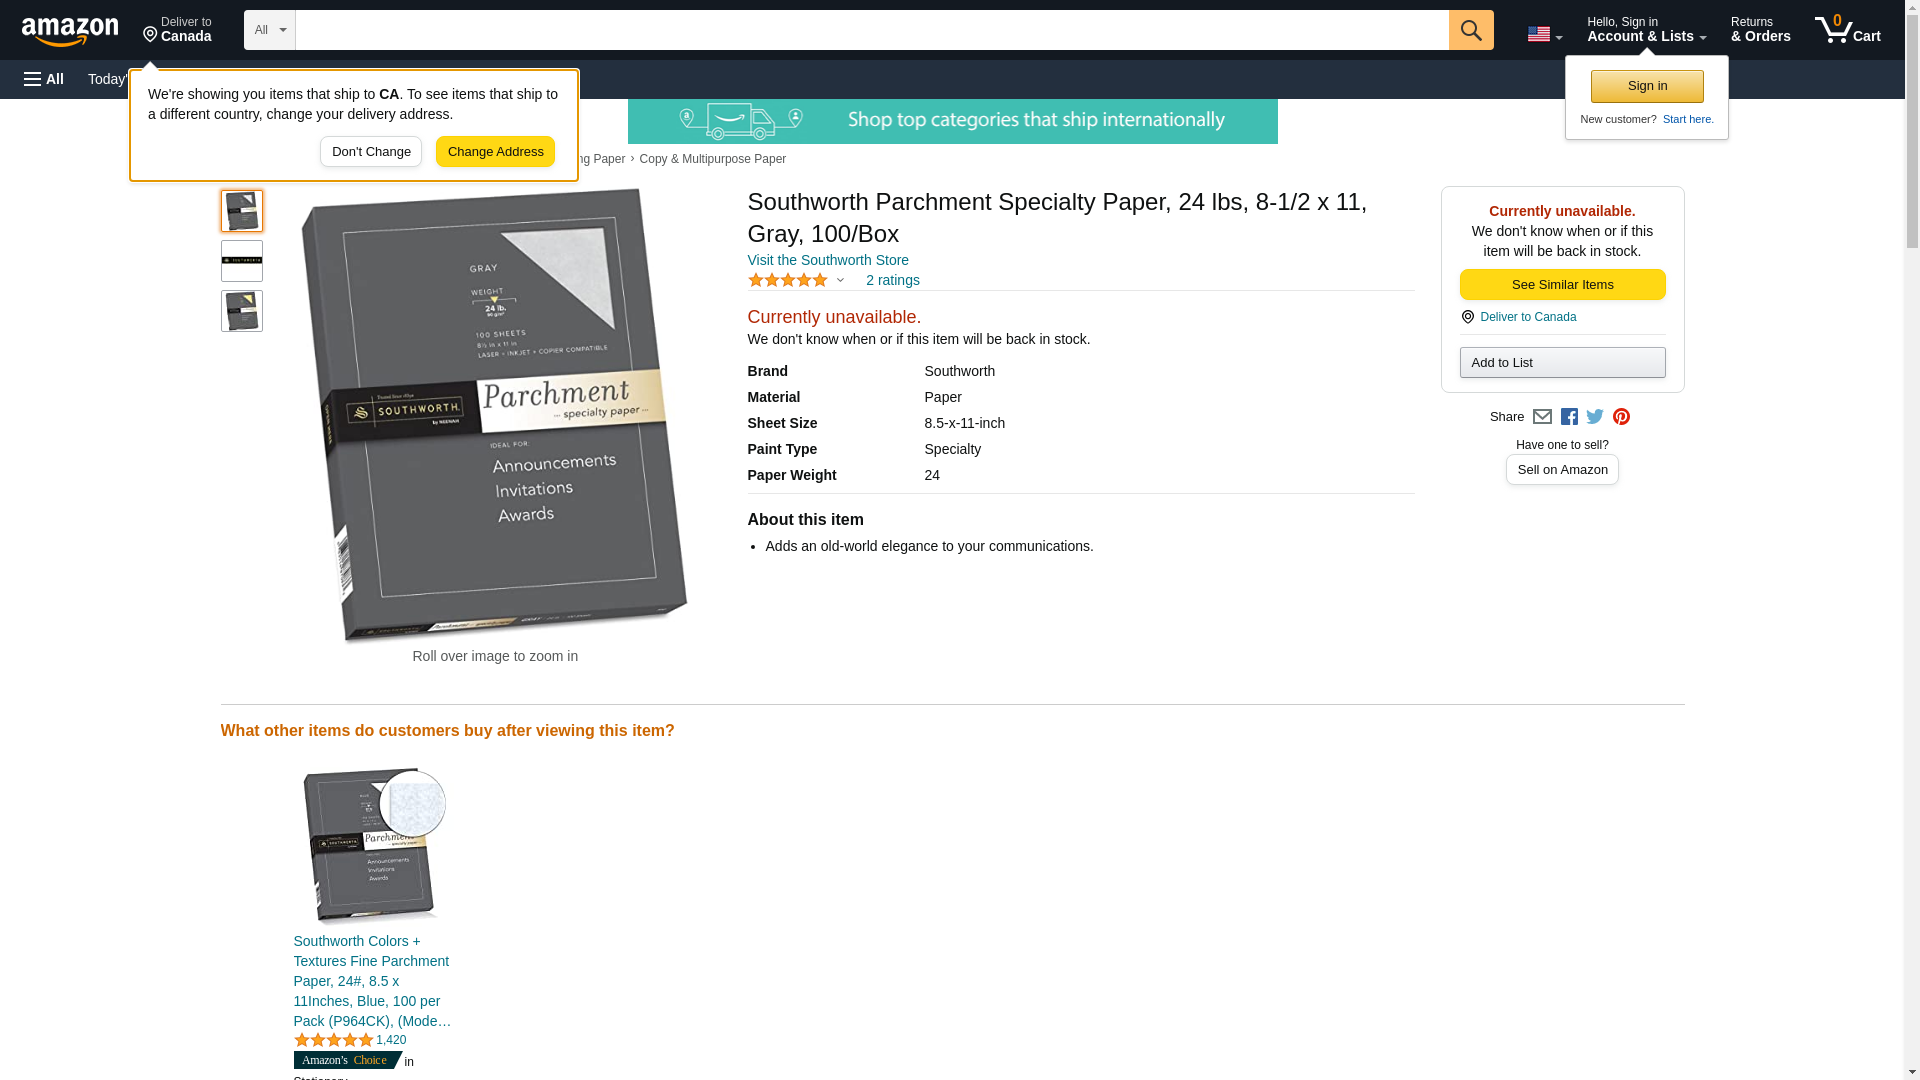The width and height of the screenshot is (1920, 1080).
Task: Click into the search input field
Action: pos(872,30)
